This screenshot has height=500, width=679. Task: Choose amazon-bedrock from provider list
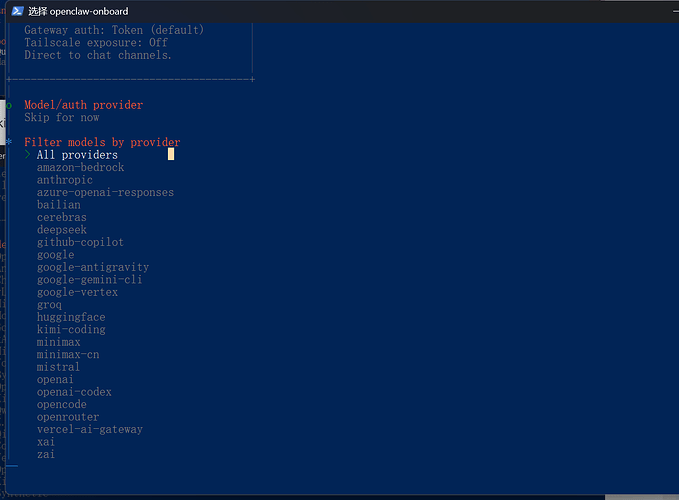click(x=80, y=168)
